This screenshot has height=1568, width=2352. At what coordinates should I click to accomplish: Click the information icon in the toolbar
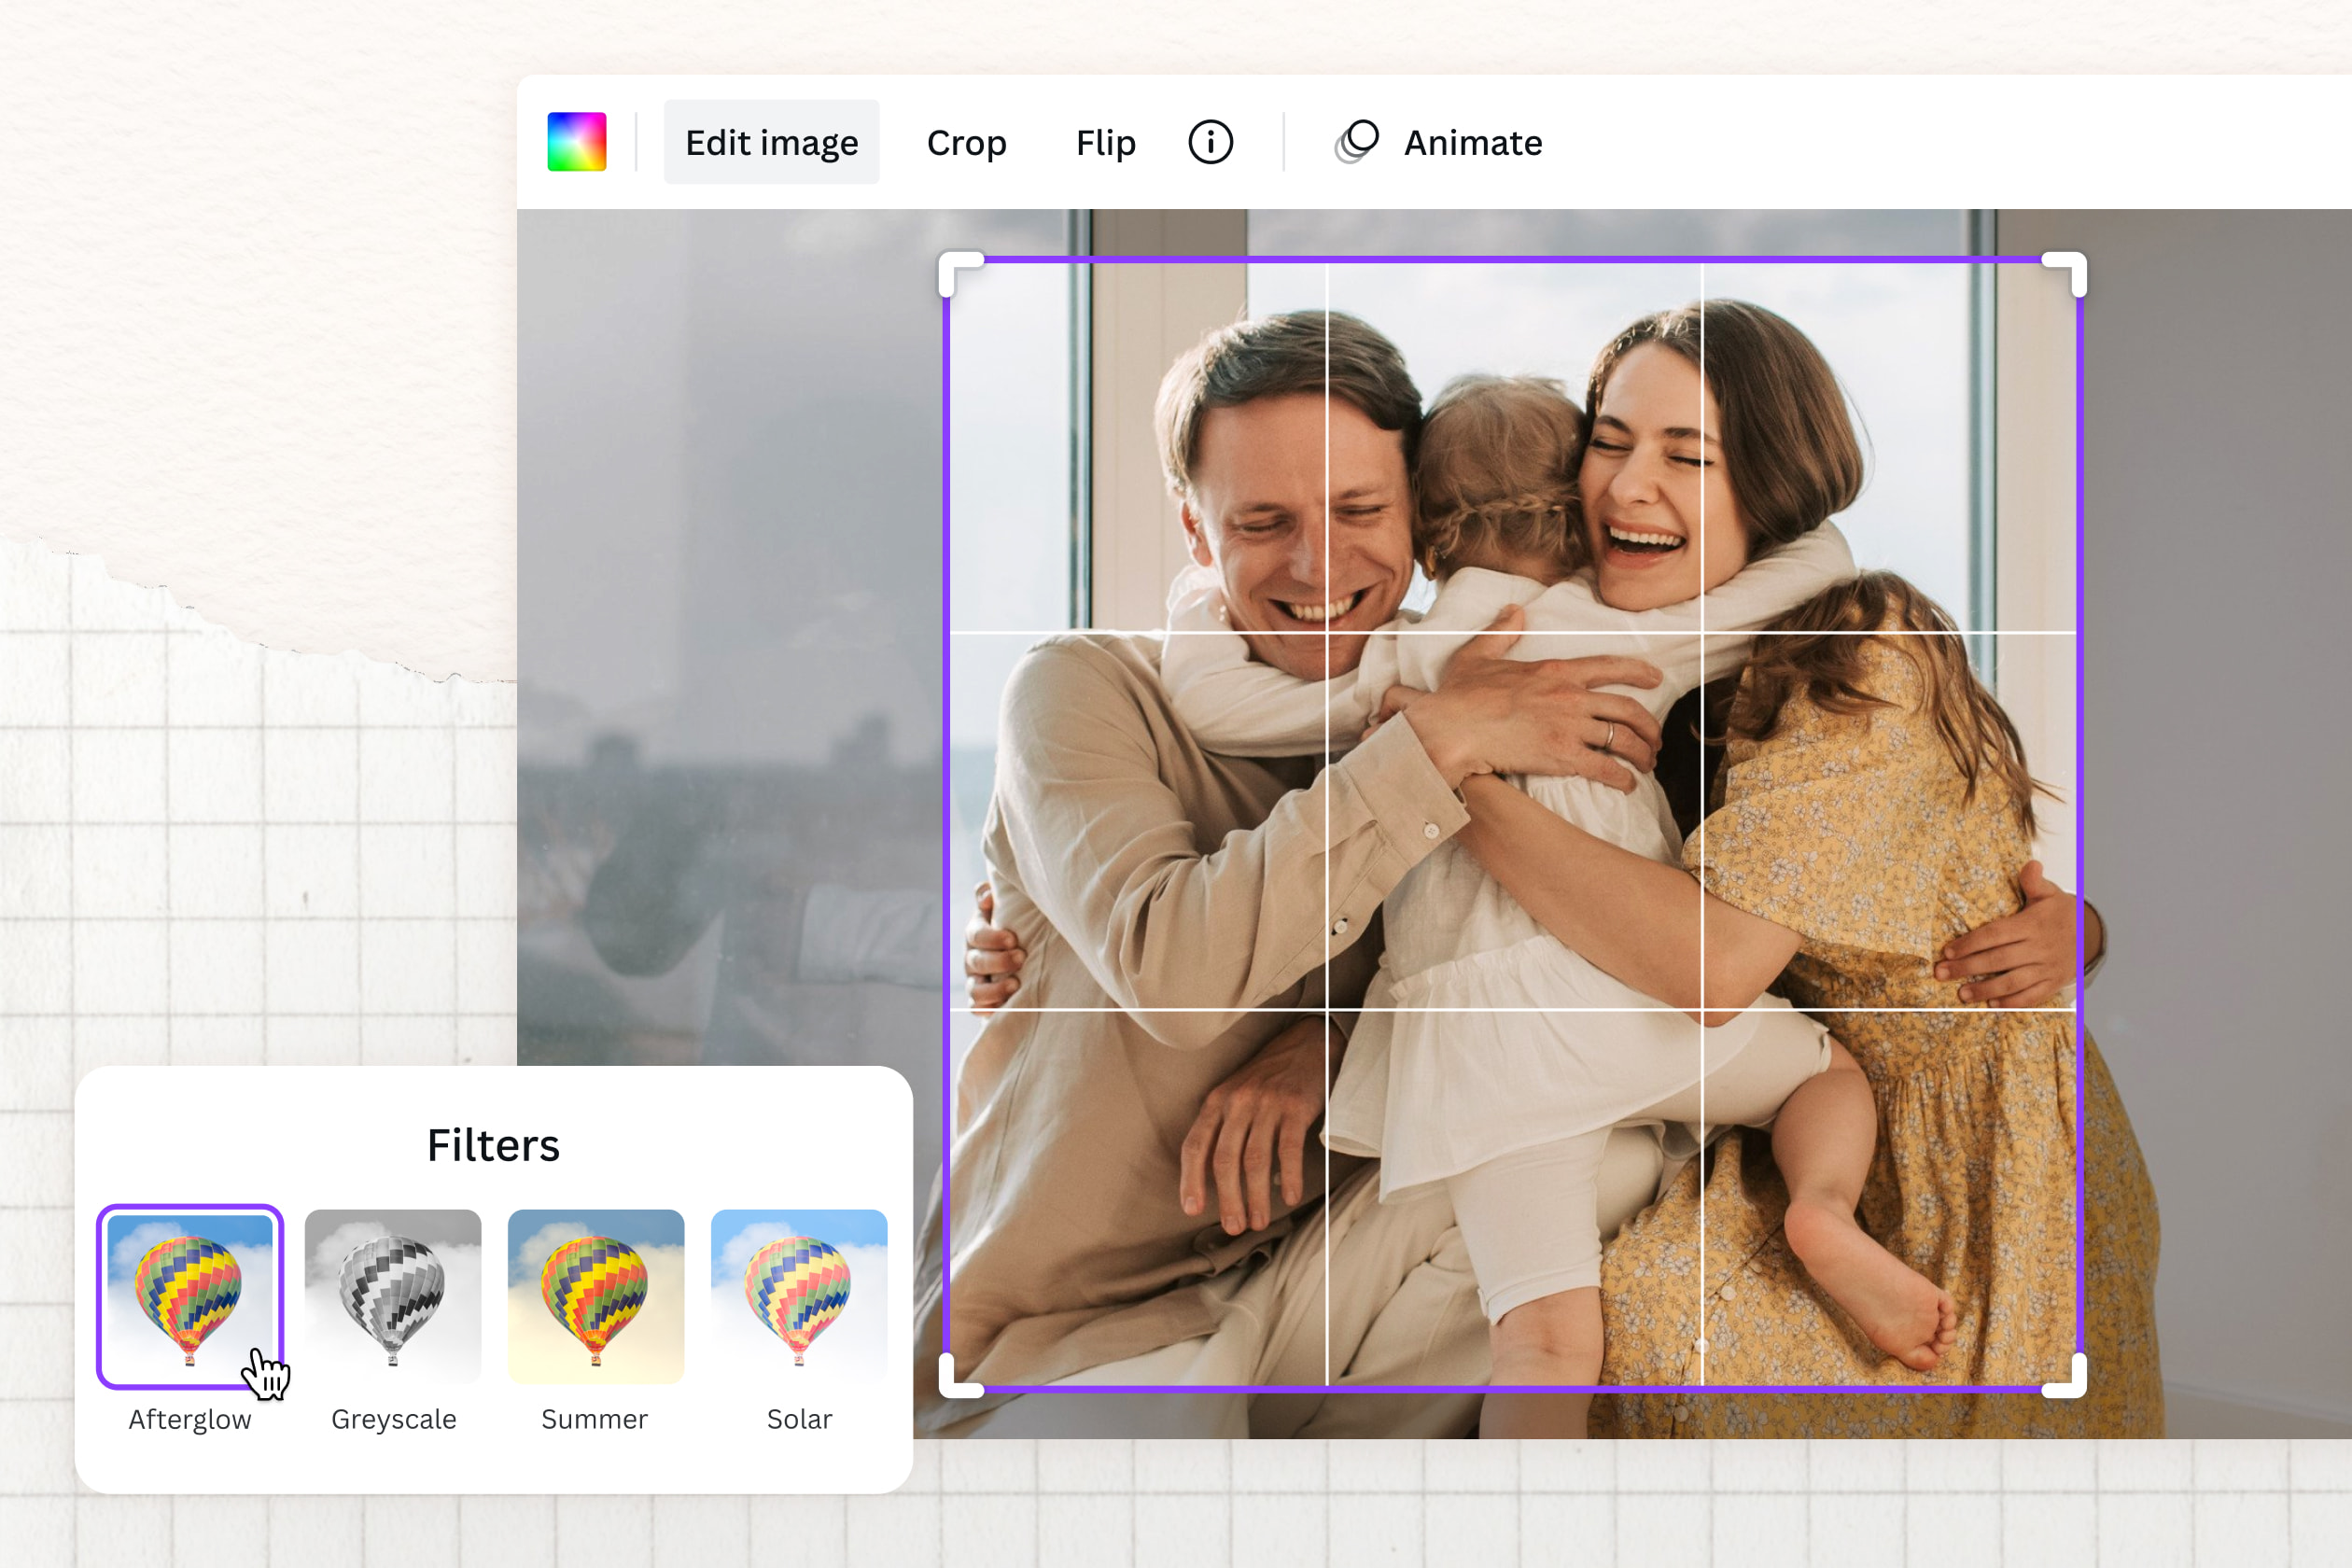click(1210, 142)
